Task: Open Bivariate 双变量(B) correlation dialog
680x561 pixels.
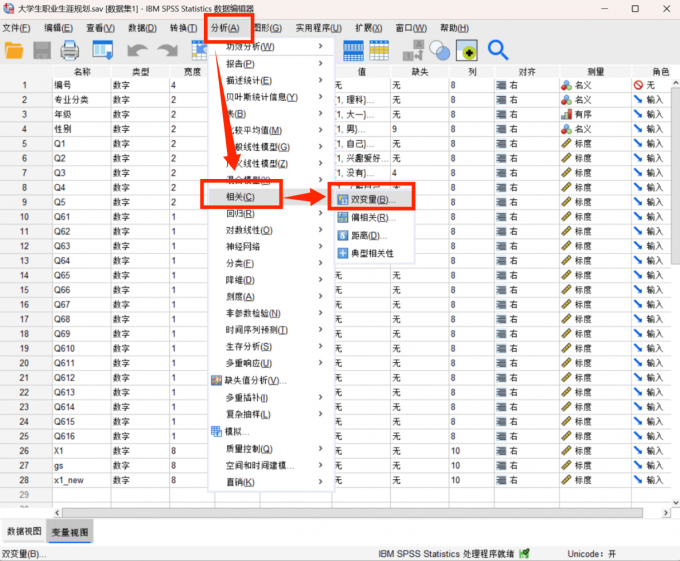Action: 373,200
